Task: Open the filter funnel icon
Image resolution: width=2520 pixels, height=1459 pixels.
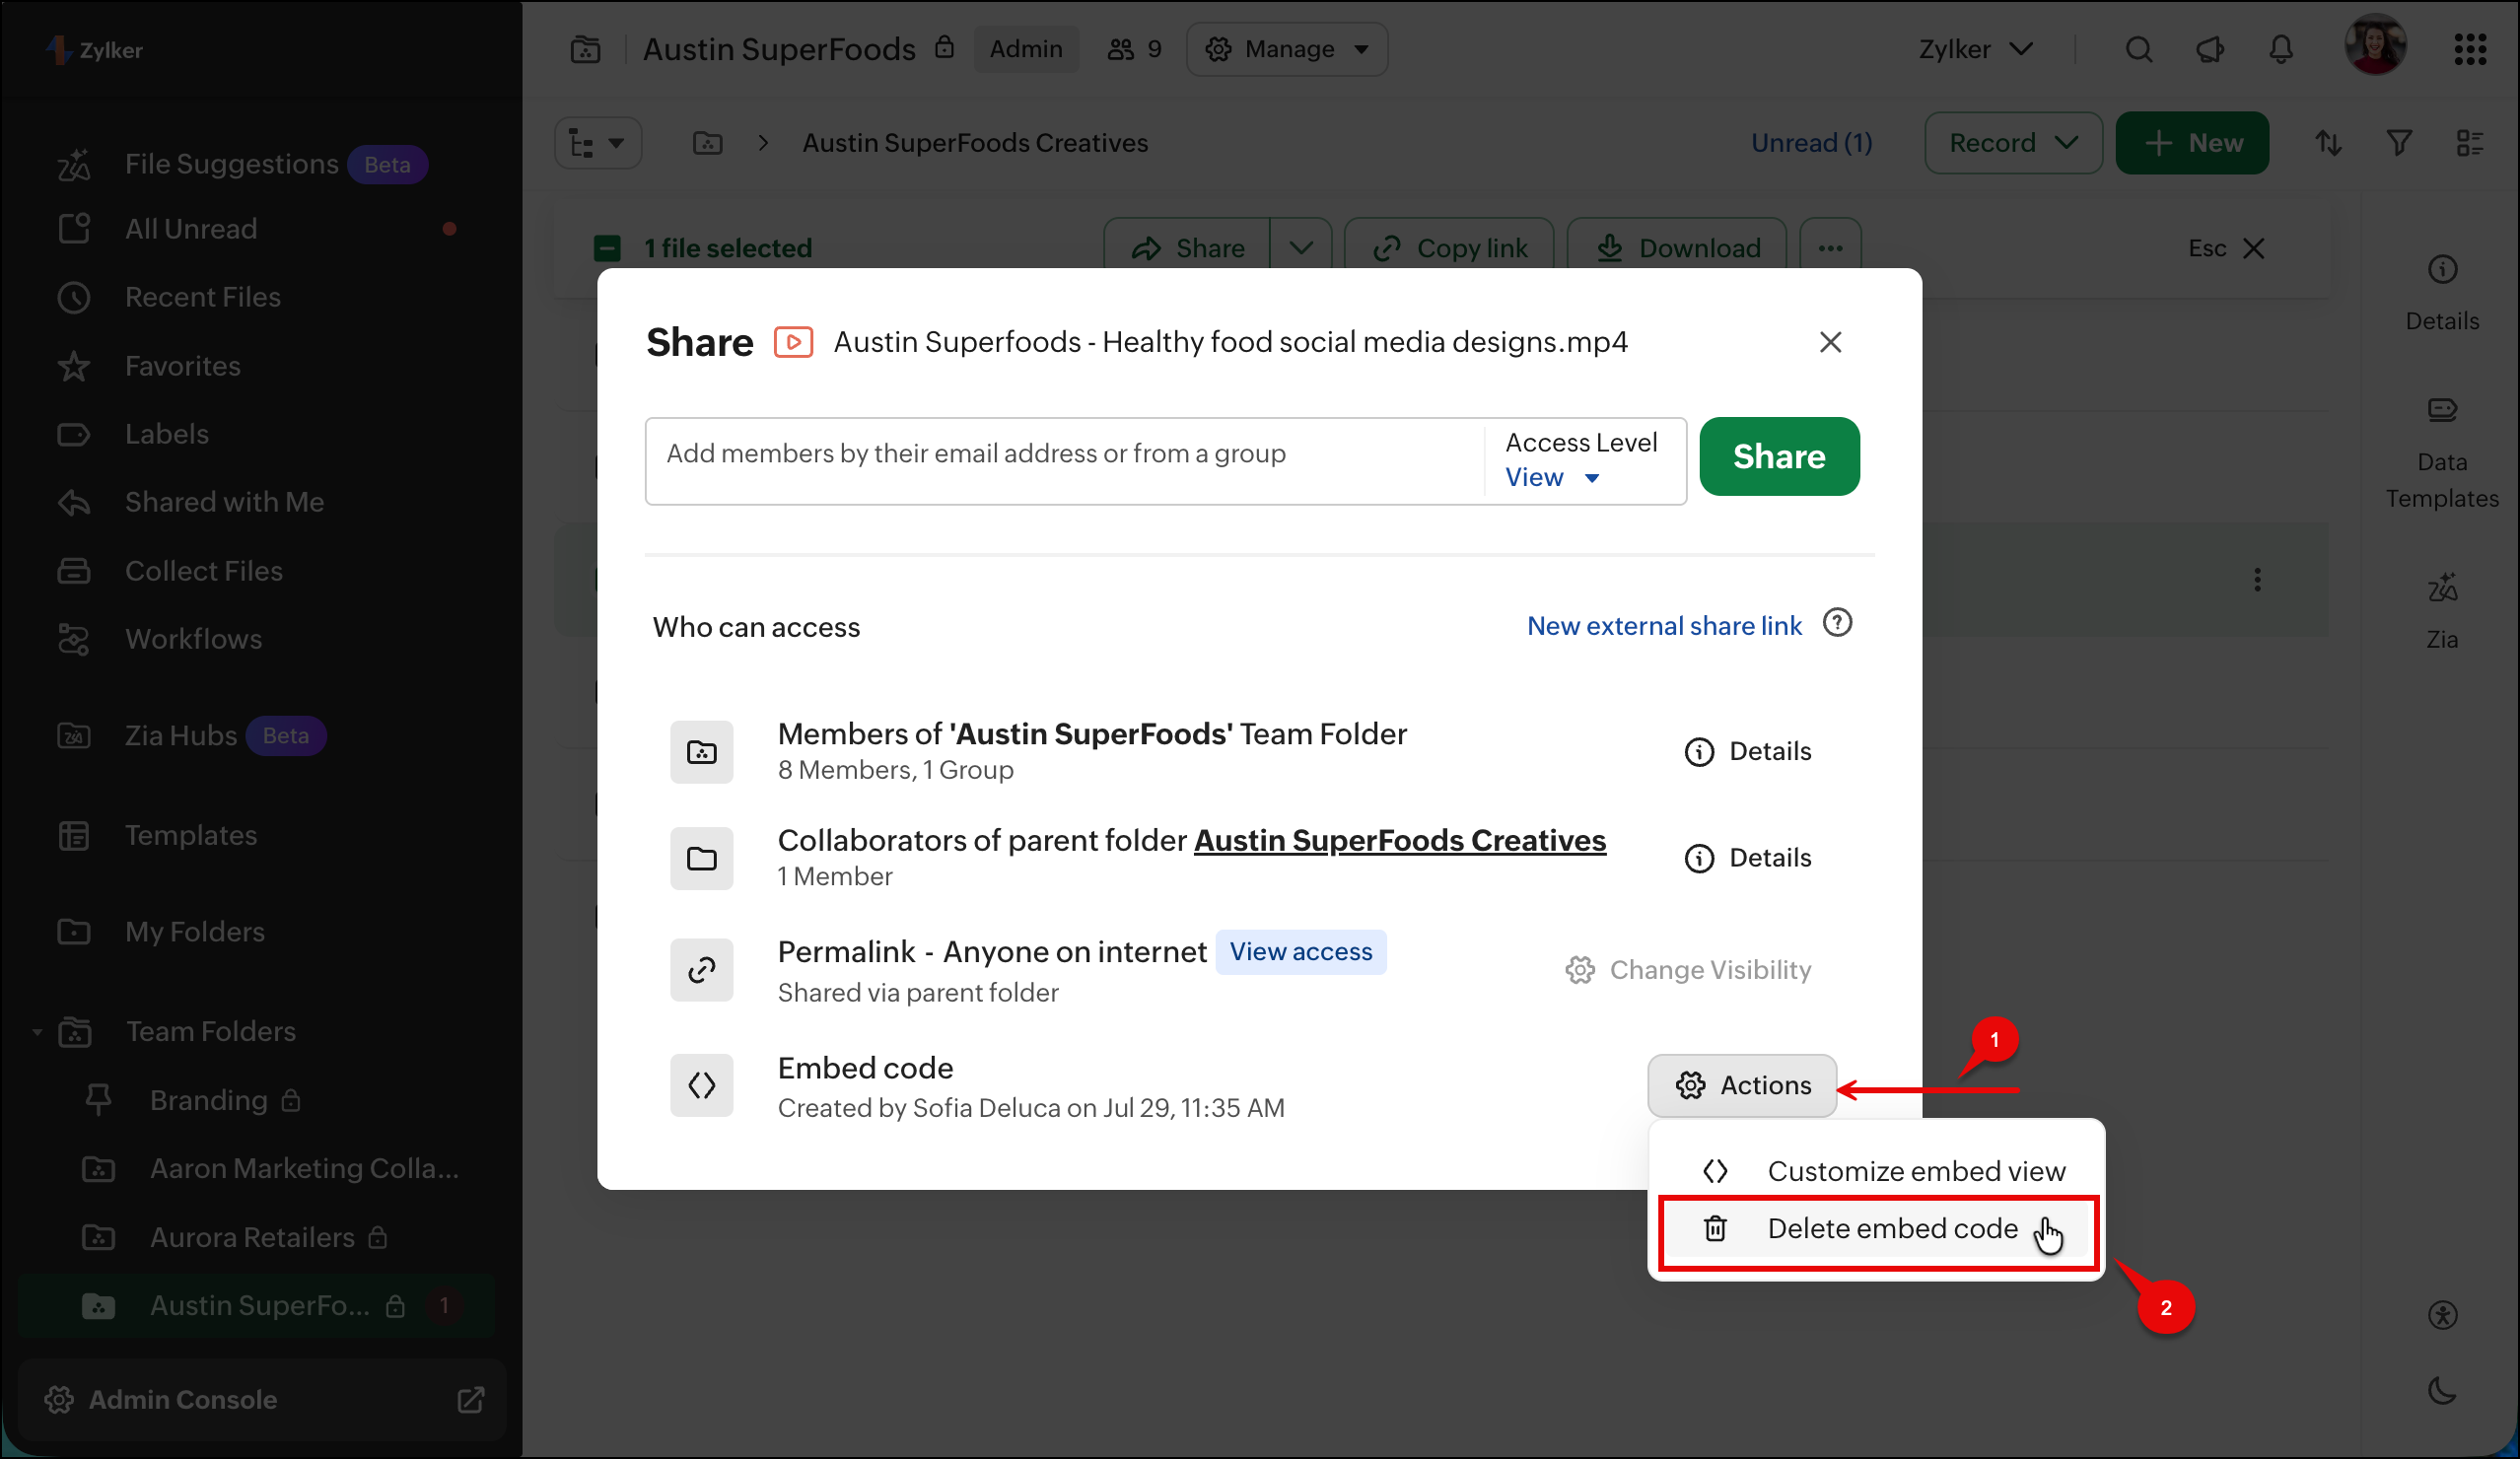Action: click(2399, 143)
